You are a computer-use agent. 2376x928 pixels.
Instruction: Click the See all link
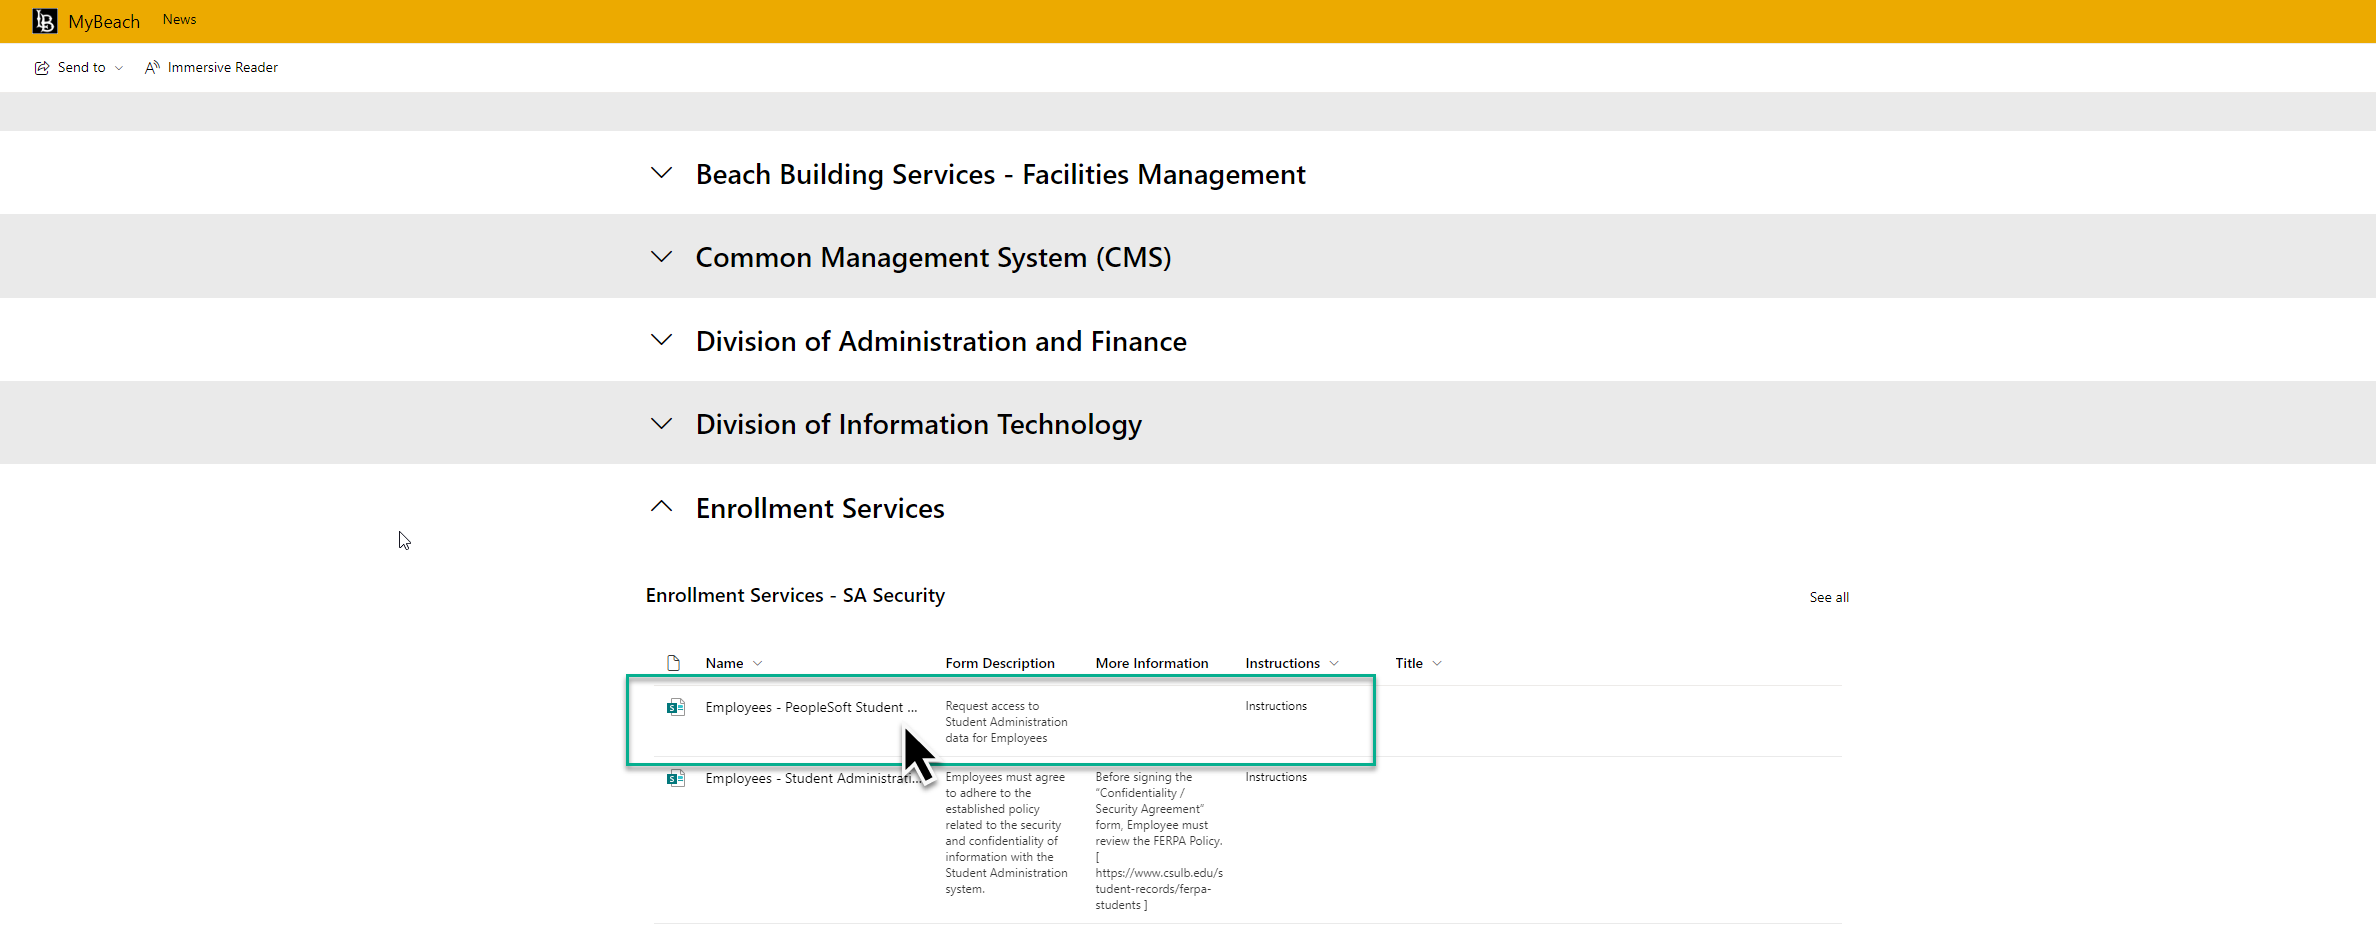point(1828,596)
